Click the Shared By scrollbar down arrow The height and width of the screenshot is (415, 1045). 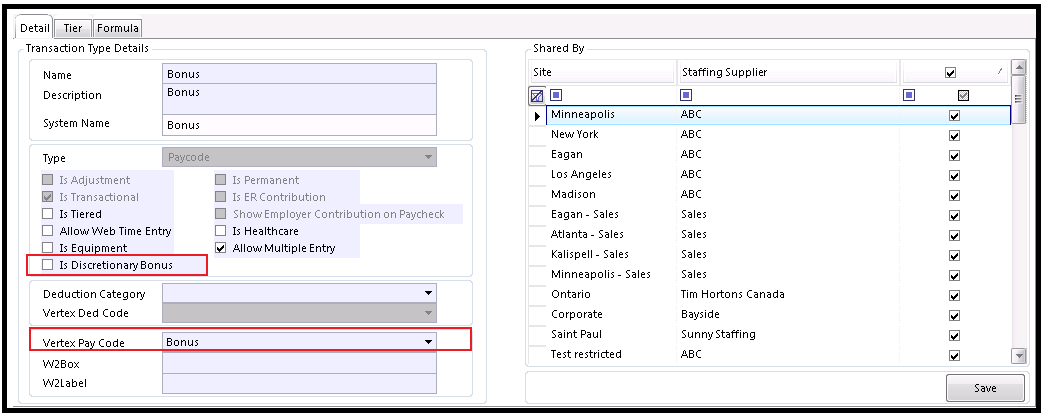click(x=1018, y=356)
